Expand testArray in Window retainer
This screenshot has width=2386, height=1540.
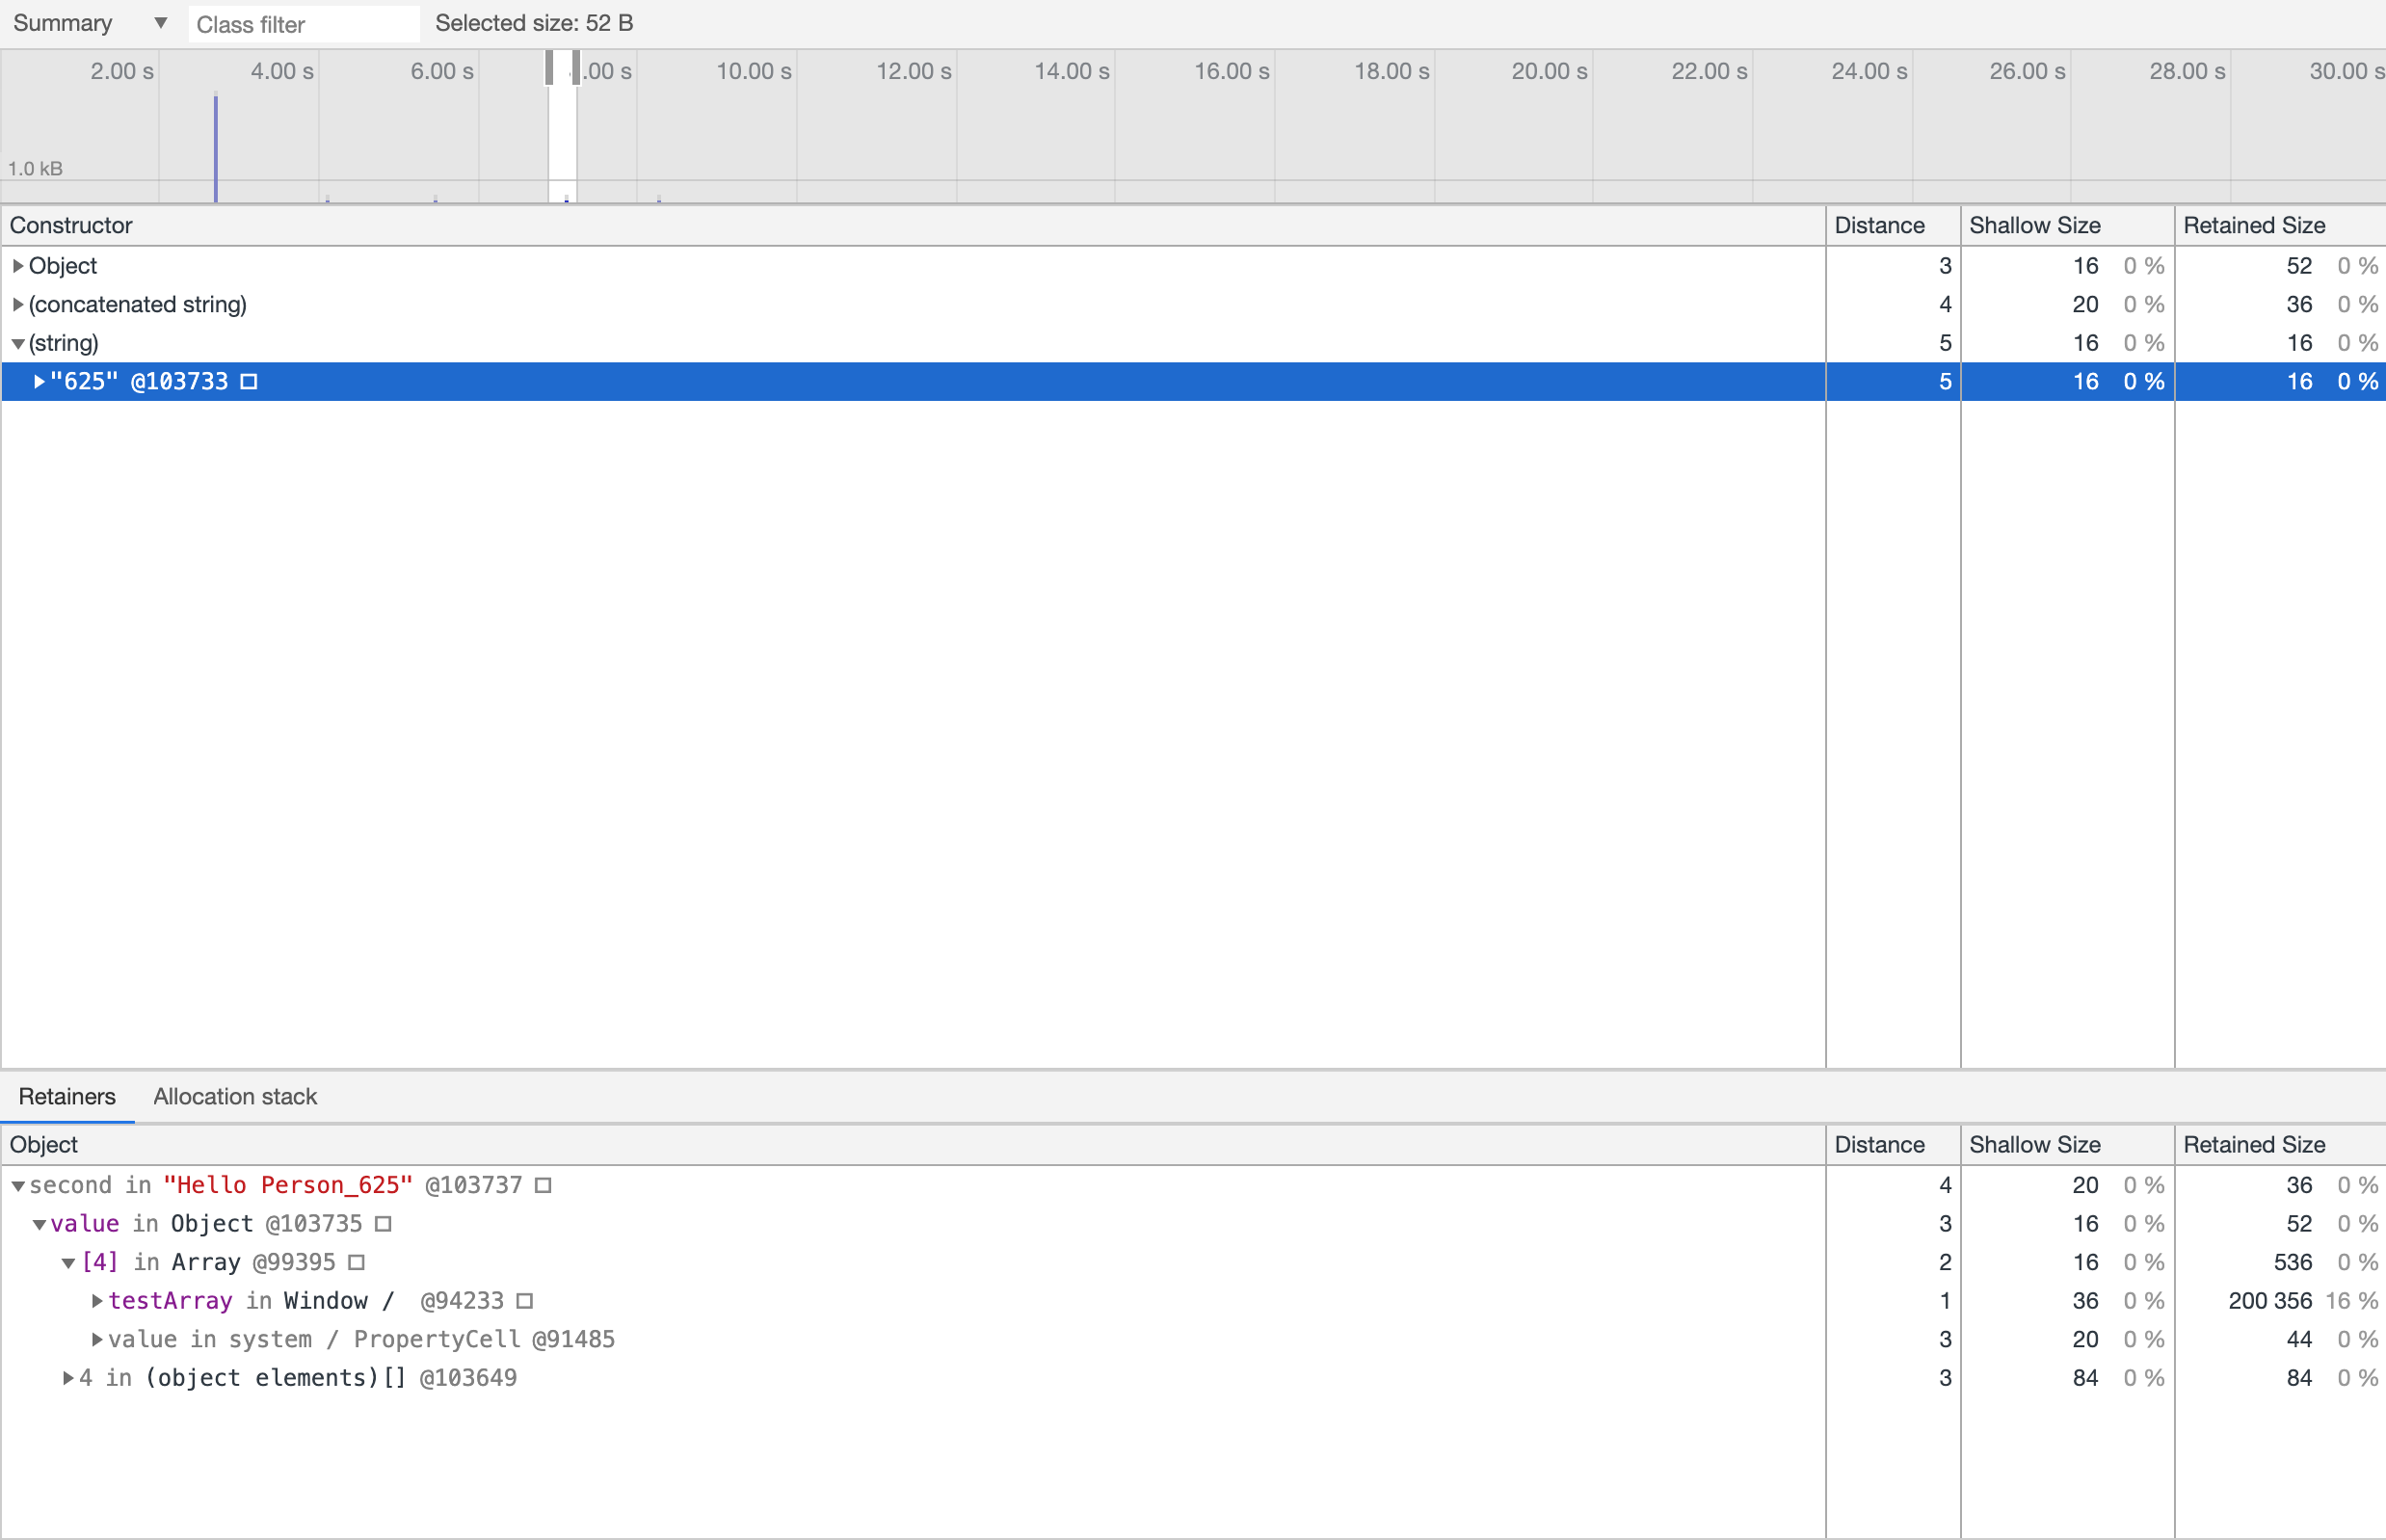[x=96, y=1301]
